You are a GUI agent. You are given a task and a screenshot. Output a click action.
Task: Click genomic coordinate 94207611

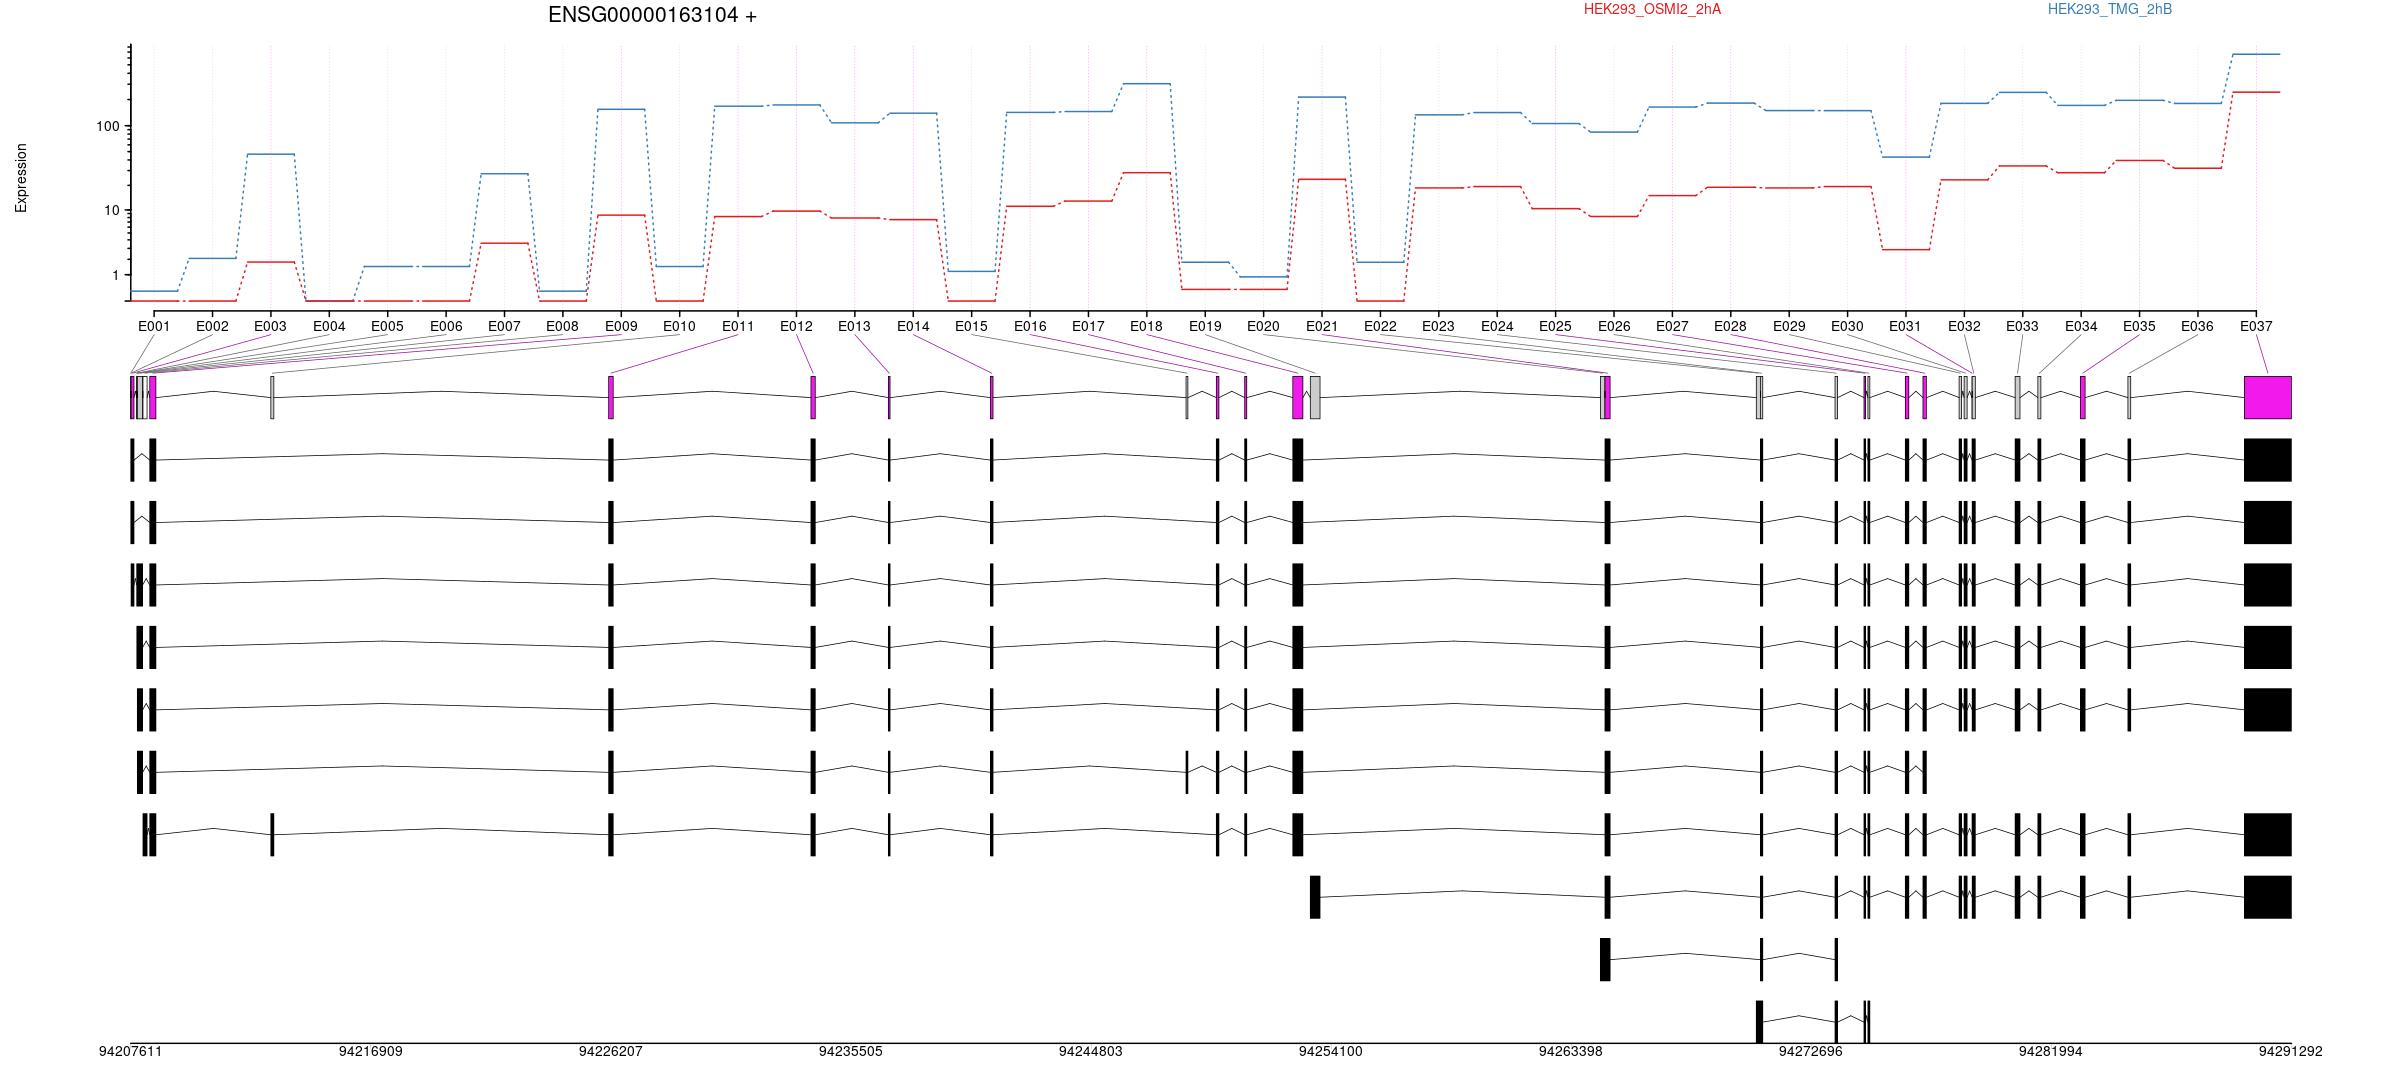point(130,1051)
